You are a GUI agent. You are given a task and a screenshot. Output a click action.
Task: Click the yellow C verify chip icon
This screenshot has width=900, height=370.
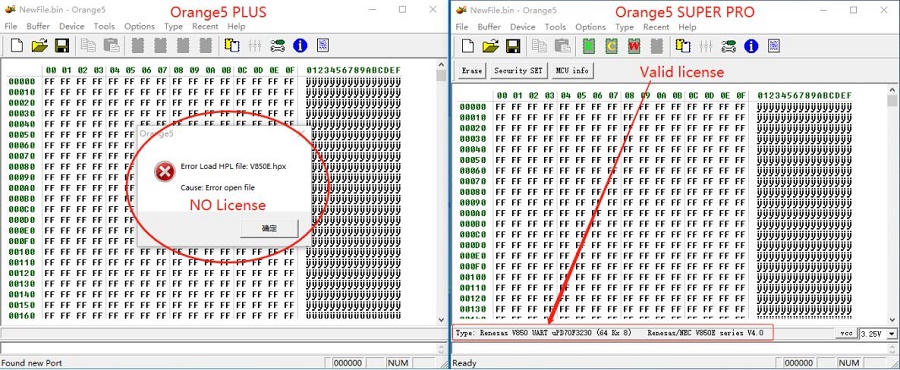pos(611,46)
